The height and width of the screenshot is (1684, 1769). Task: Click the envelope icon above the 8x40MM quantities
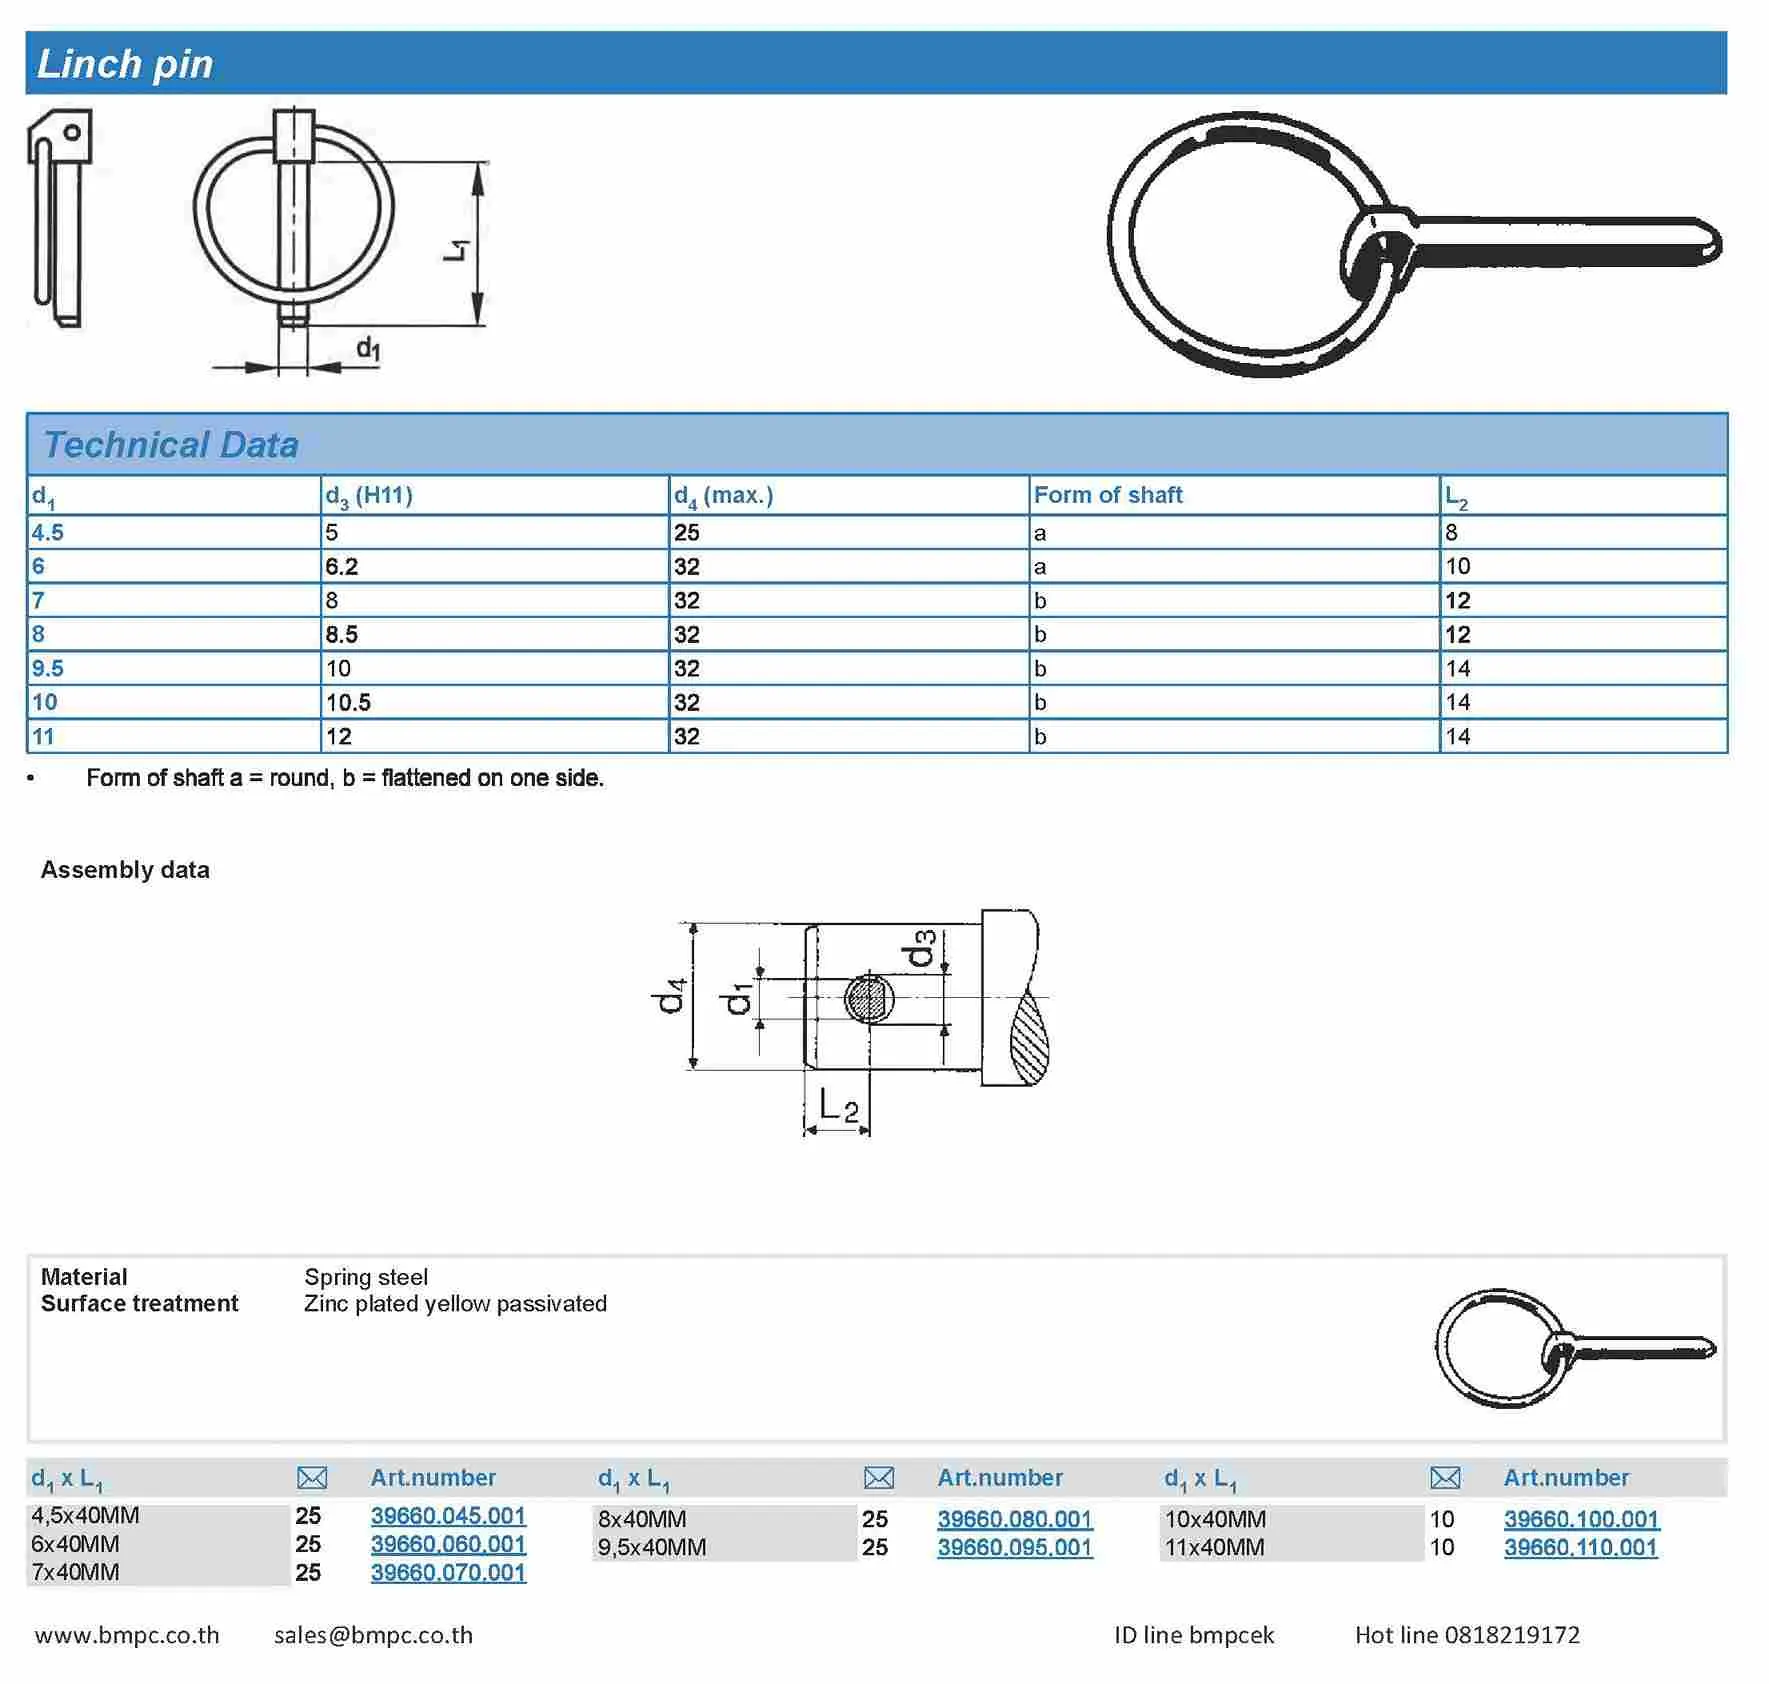click(879, 1478)
